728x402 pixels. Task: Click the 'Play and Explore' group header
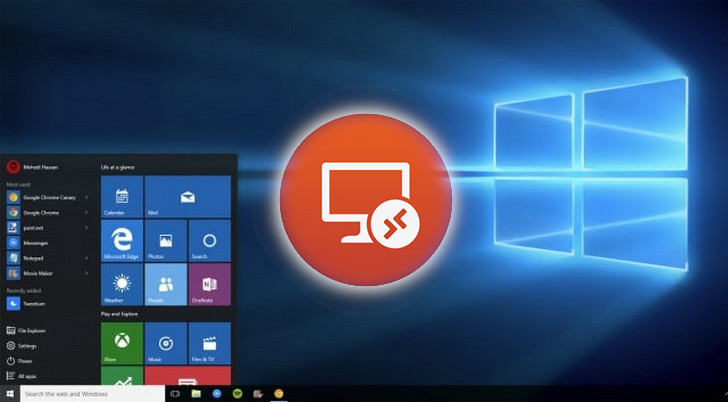click(119, 314)
